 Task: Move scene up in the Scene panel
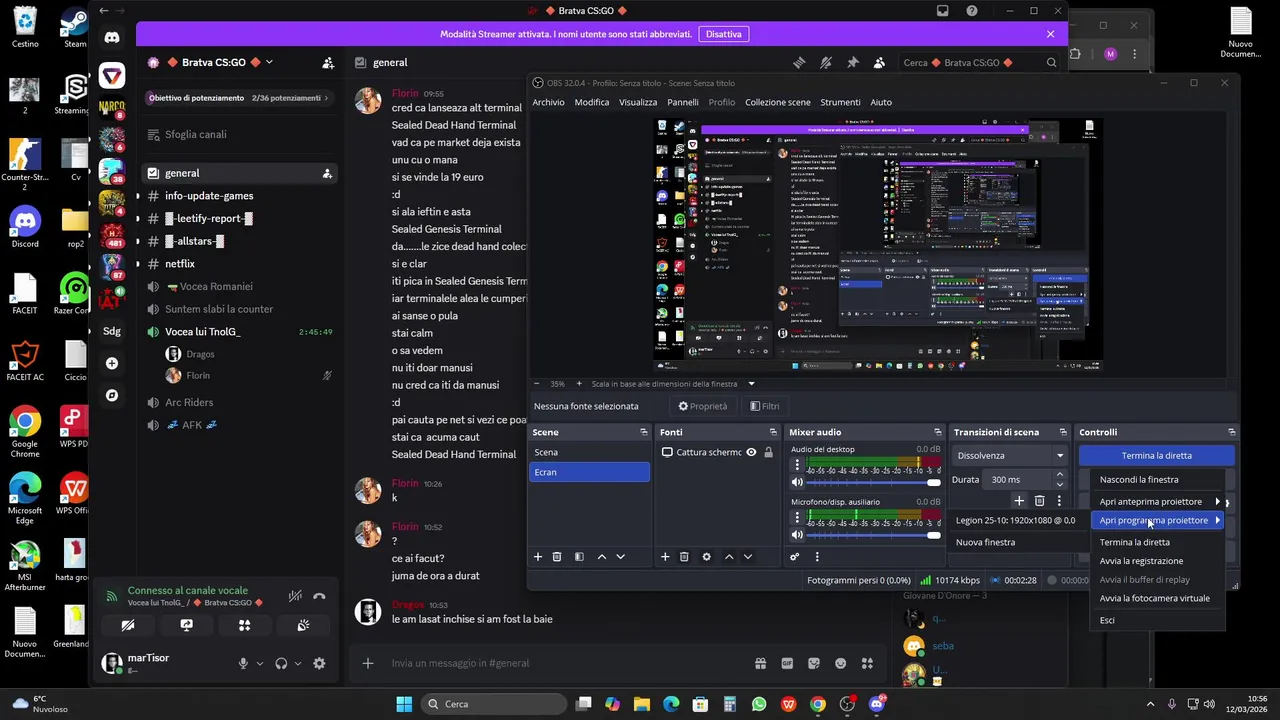(x=602, y=557)
